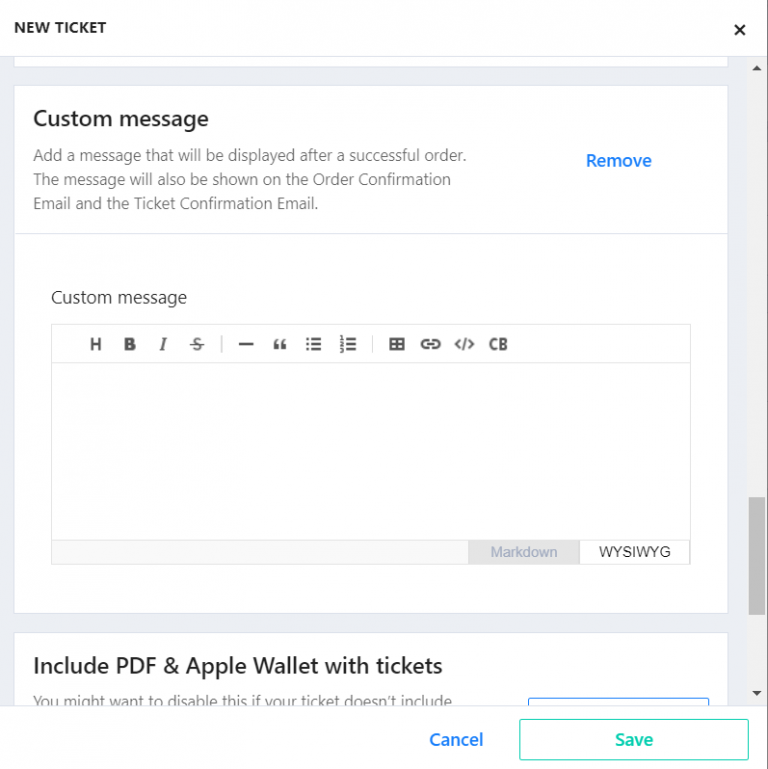Screen dimensions: 768x769
Task: Insert a code block (CB)
Action: tap(498, 344)
